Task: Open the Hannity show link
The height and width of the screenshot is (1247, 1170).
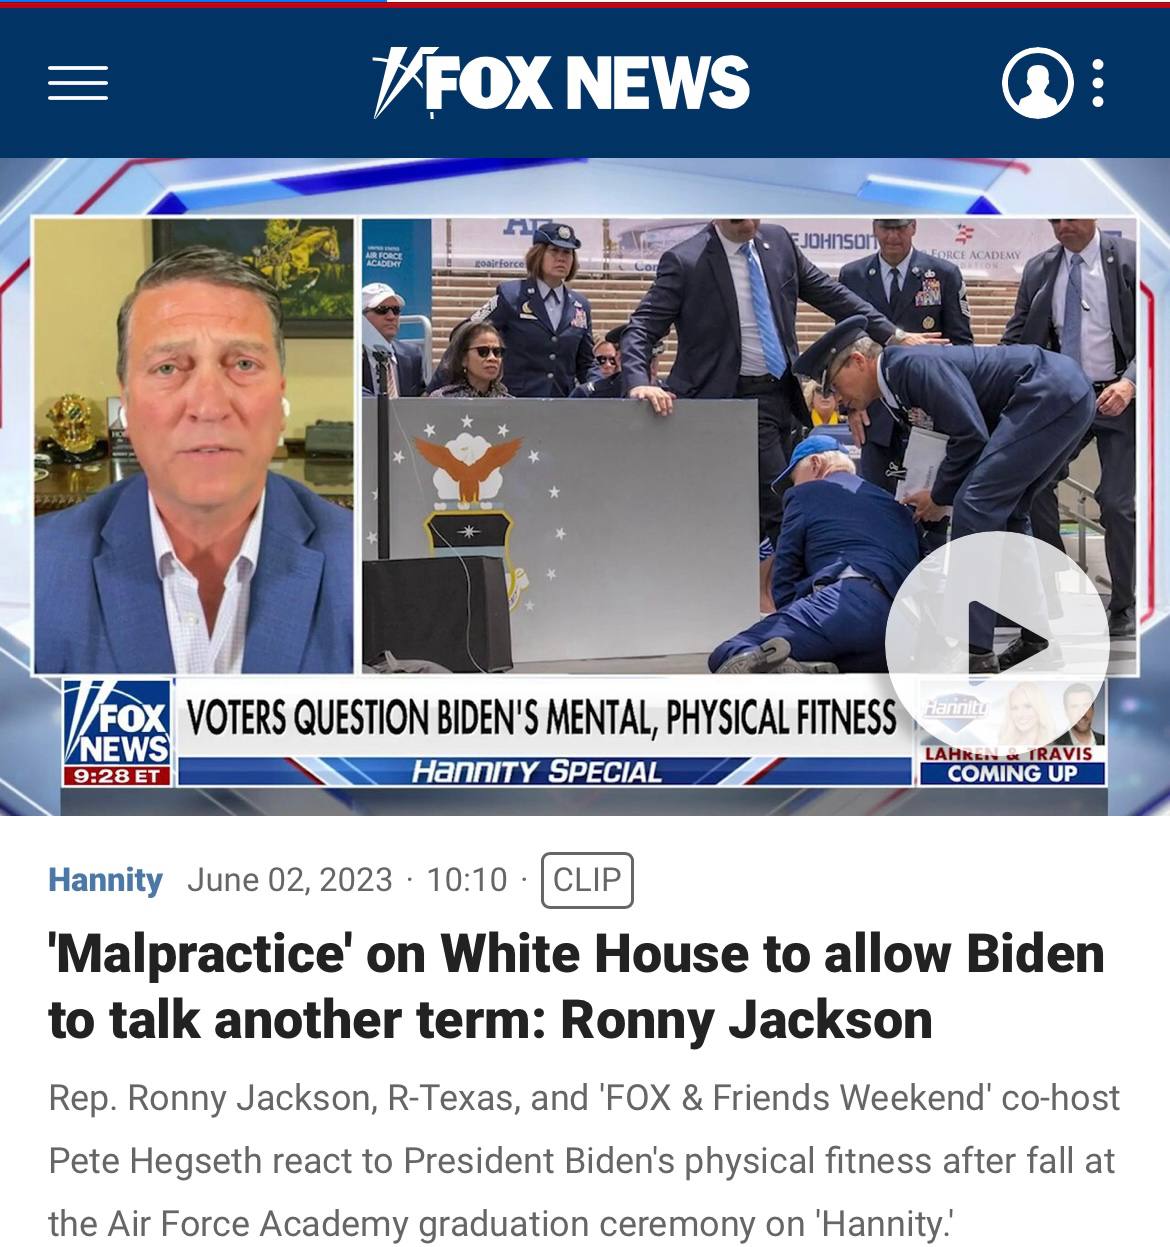Action: click(105, 880)
